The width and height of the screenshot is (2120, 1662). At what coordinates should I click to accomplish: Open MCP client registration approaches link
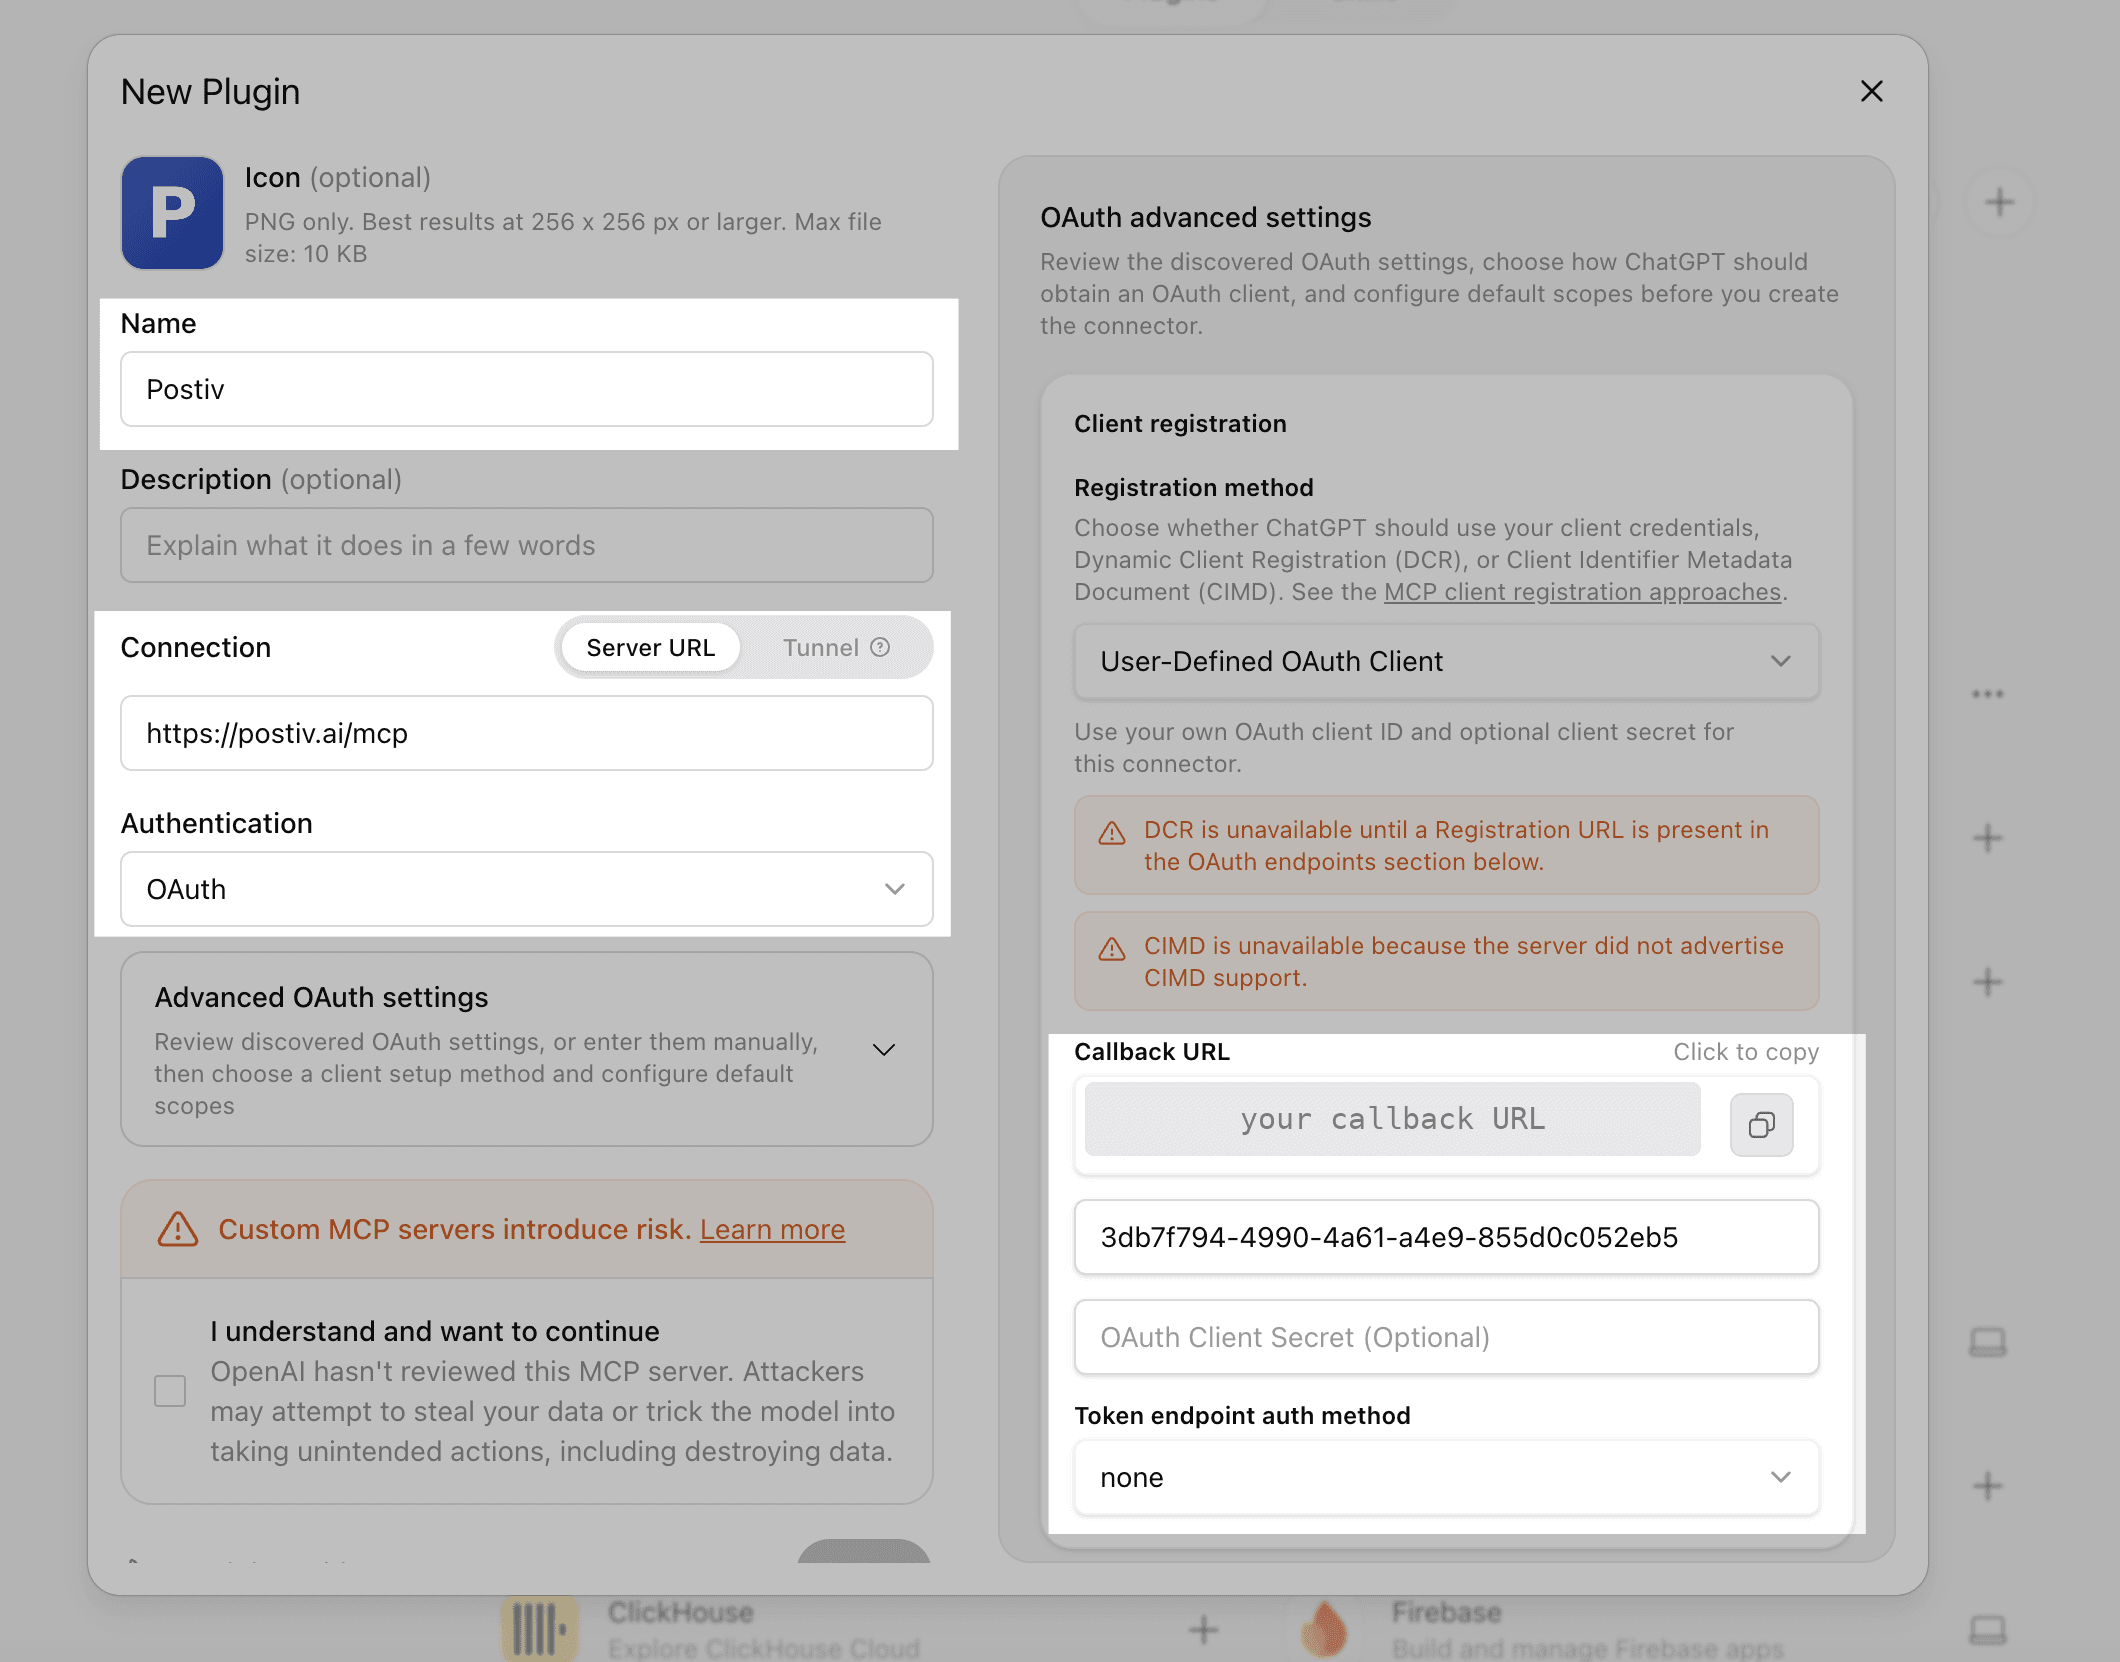(x=1582, y=592)
